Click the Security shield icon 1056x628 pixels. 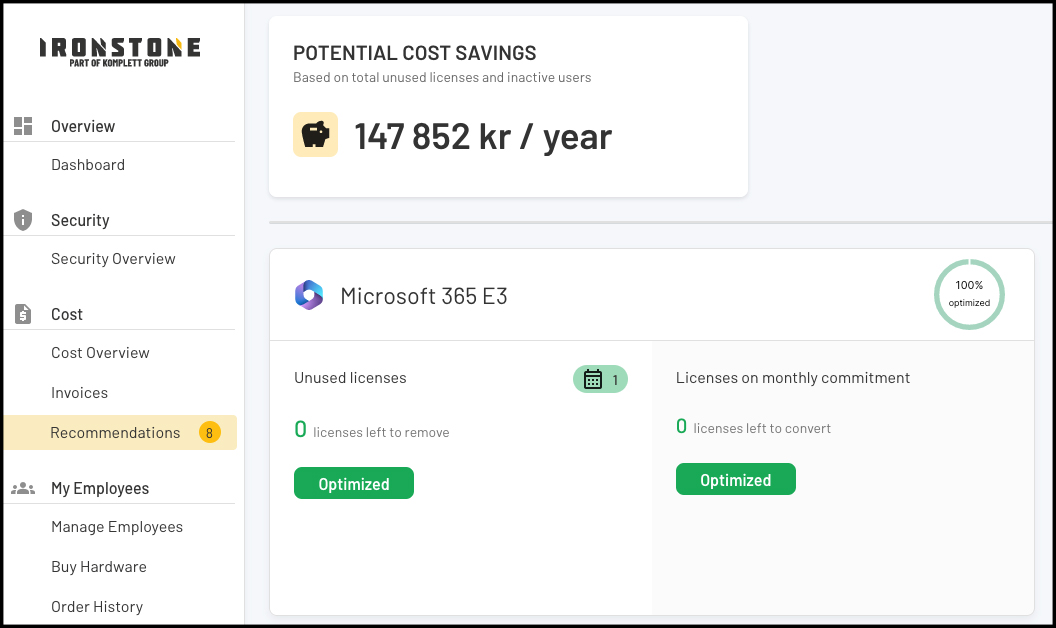[23, 220]
